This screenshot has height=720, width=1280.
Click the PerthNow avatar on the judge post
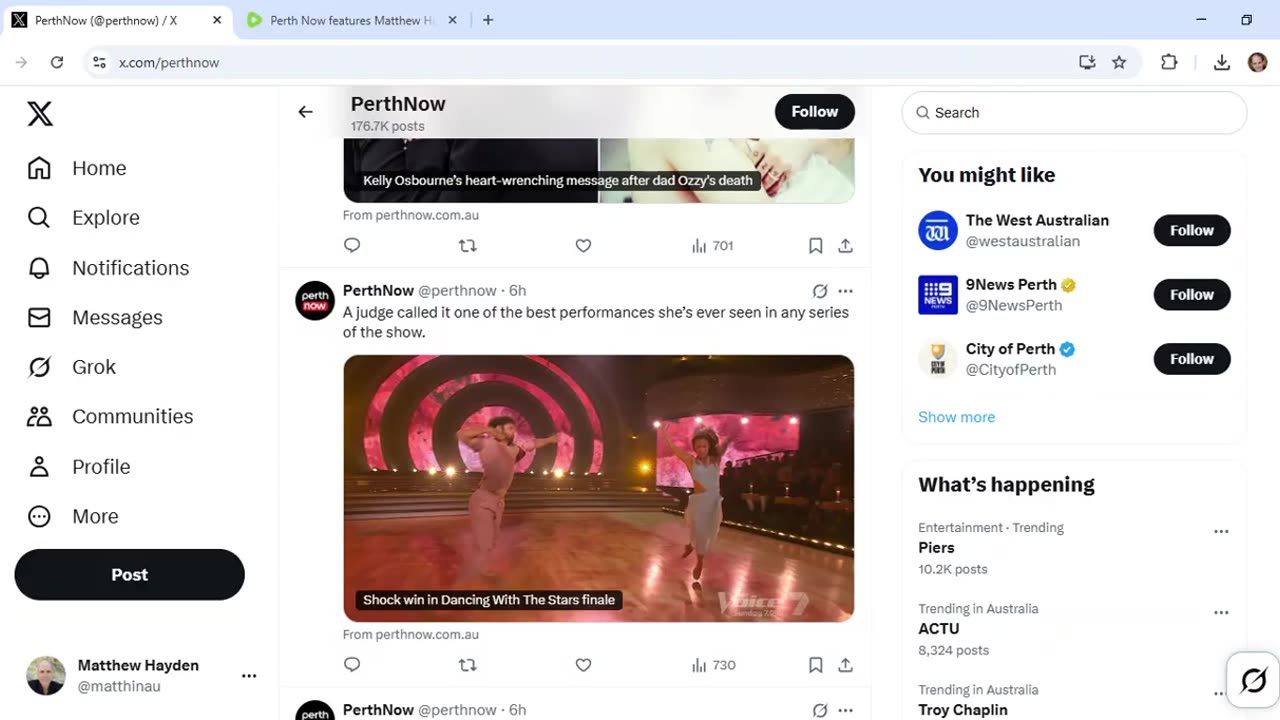[x=315, y=300]
